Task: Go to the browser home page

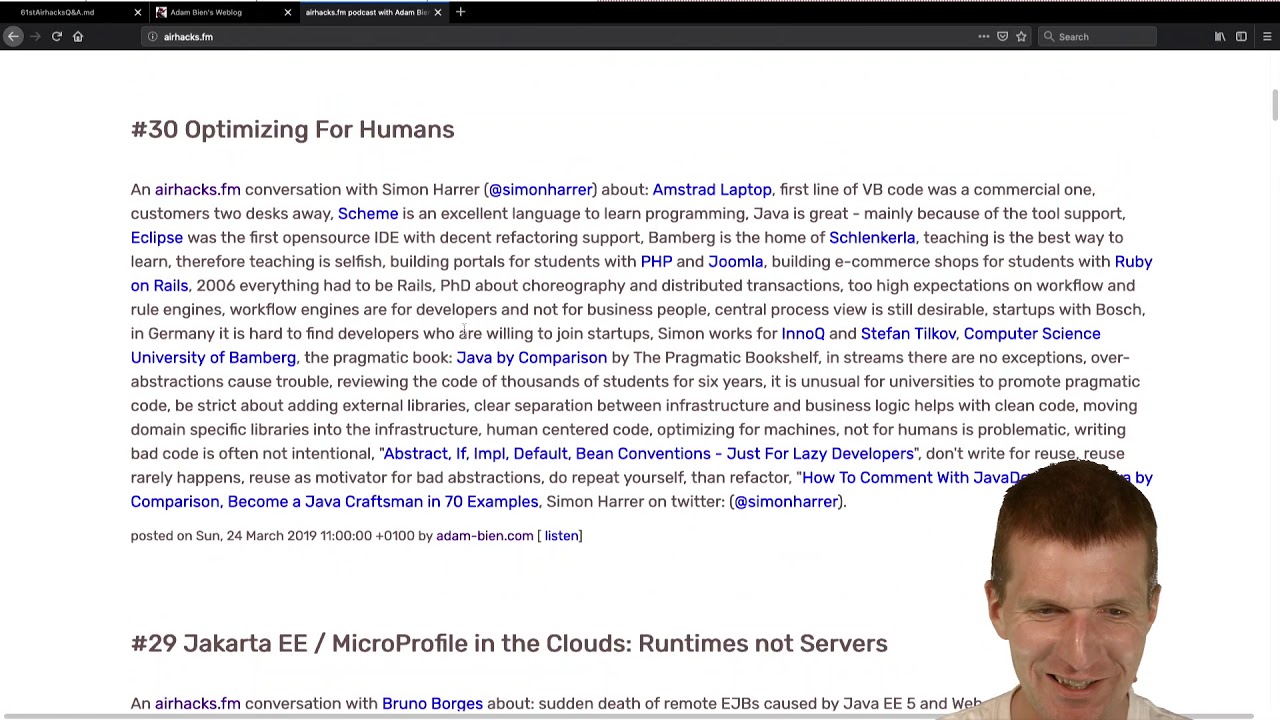Action: tap(78, 36)
